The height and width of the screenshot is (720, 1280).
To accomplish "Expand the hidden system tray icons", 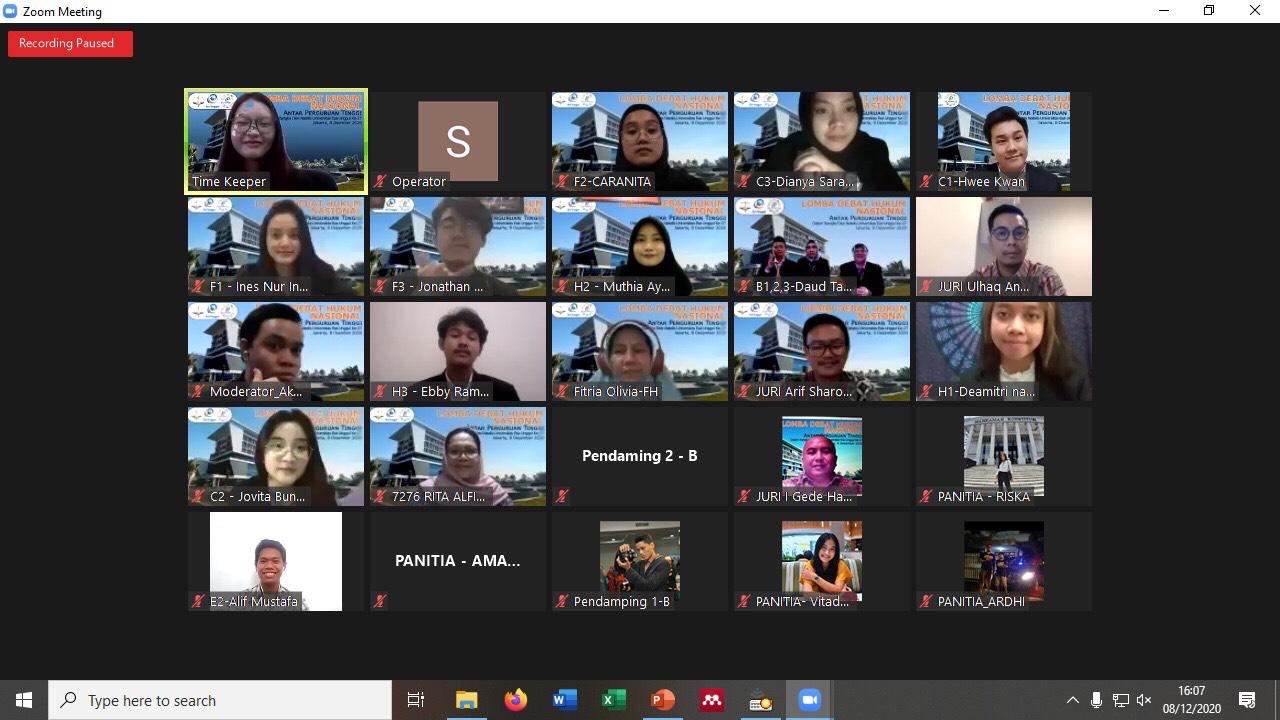I will tap(1072, 700).
